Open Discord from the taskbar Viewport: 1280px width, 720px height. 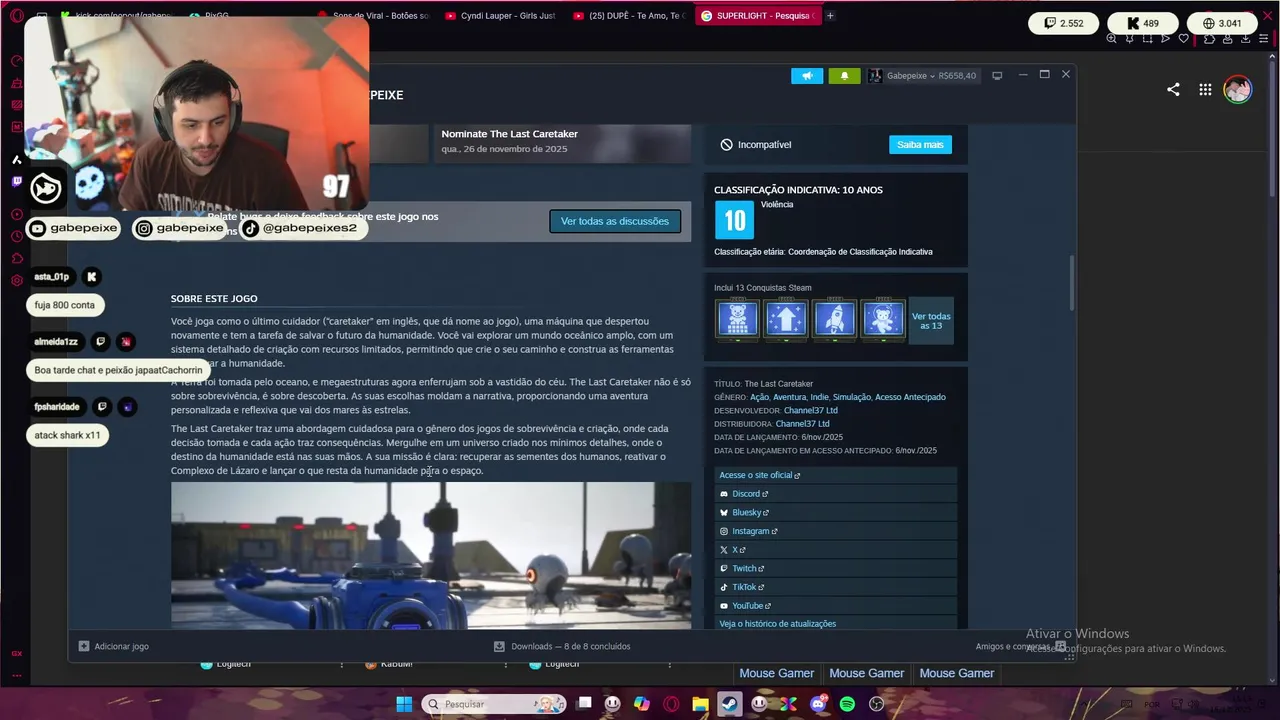pyautogui.click(x=818, y=704)
